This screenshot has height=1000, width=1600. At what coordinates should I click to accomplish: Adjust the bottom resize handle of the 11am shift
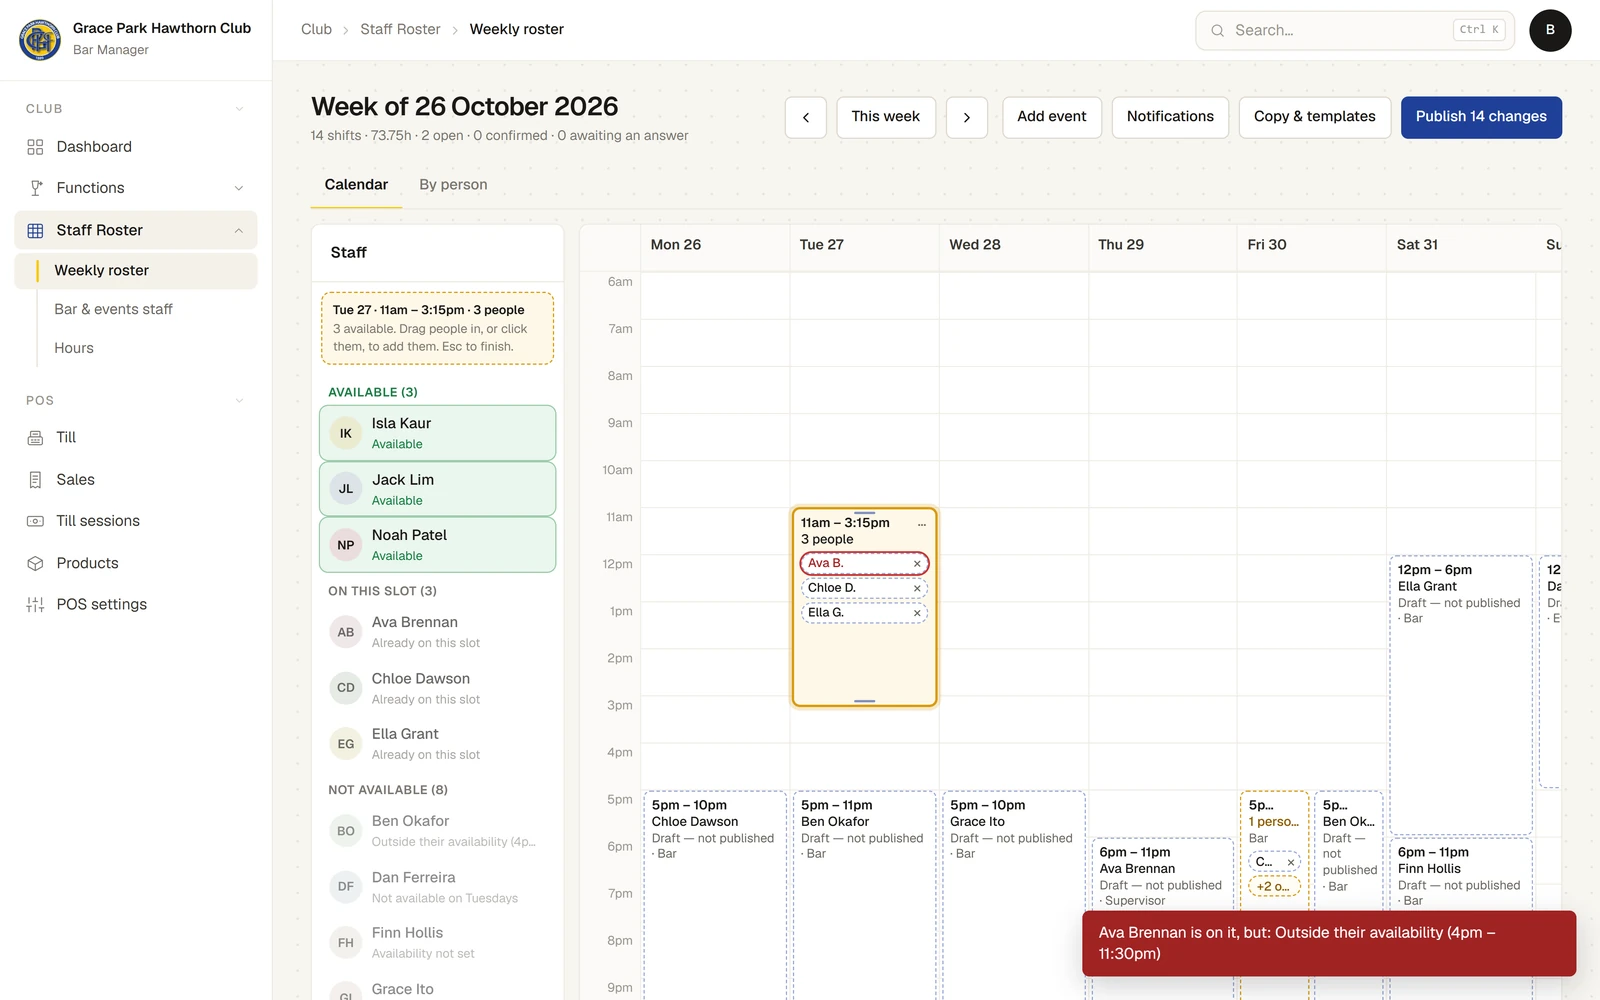[865, 701]
